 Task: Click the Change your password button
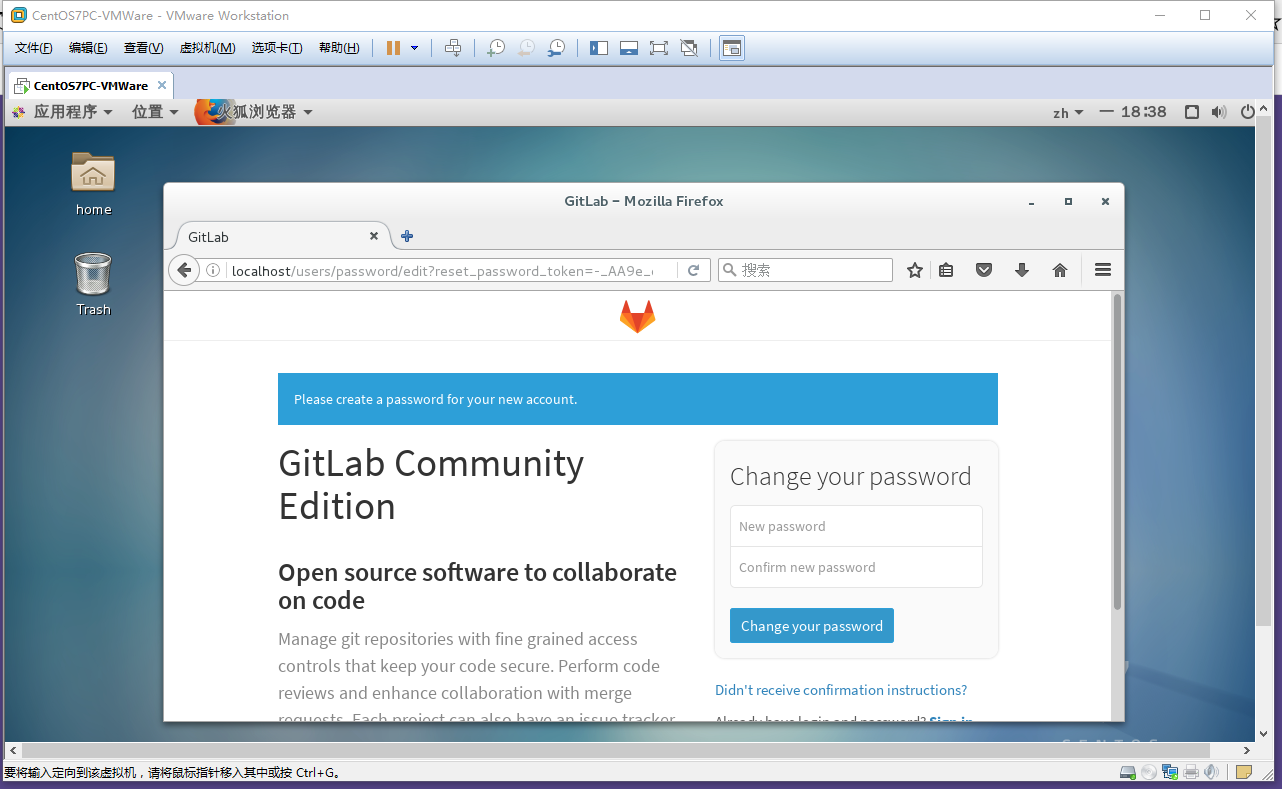coord(812,626)
